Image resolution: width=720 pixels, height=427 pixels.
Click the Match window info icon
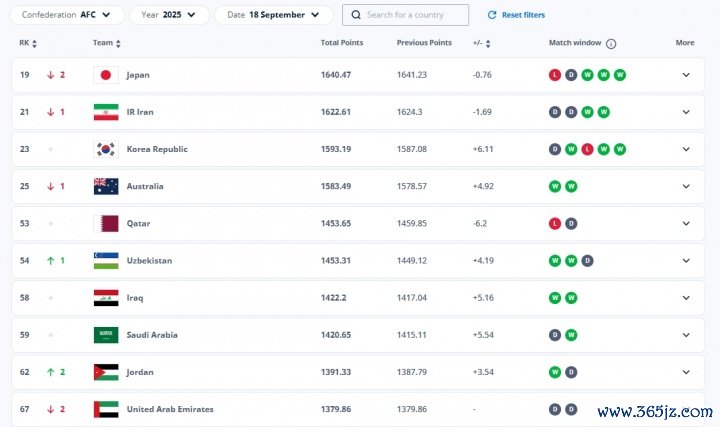(x=611, y=44)
